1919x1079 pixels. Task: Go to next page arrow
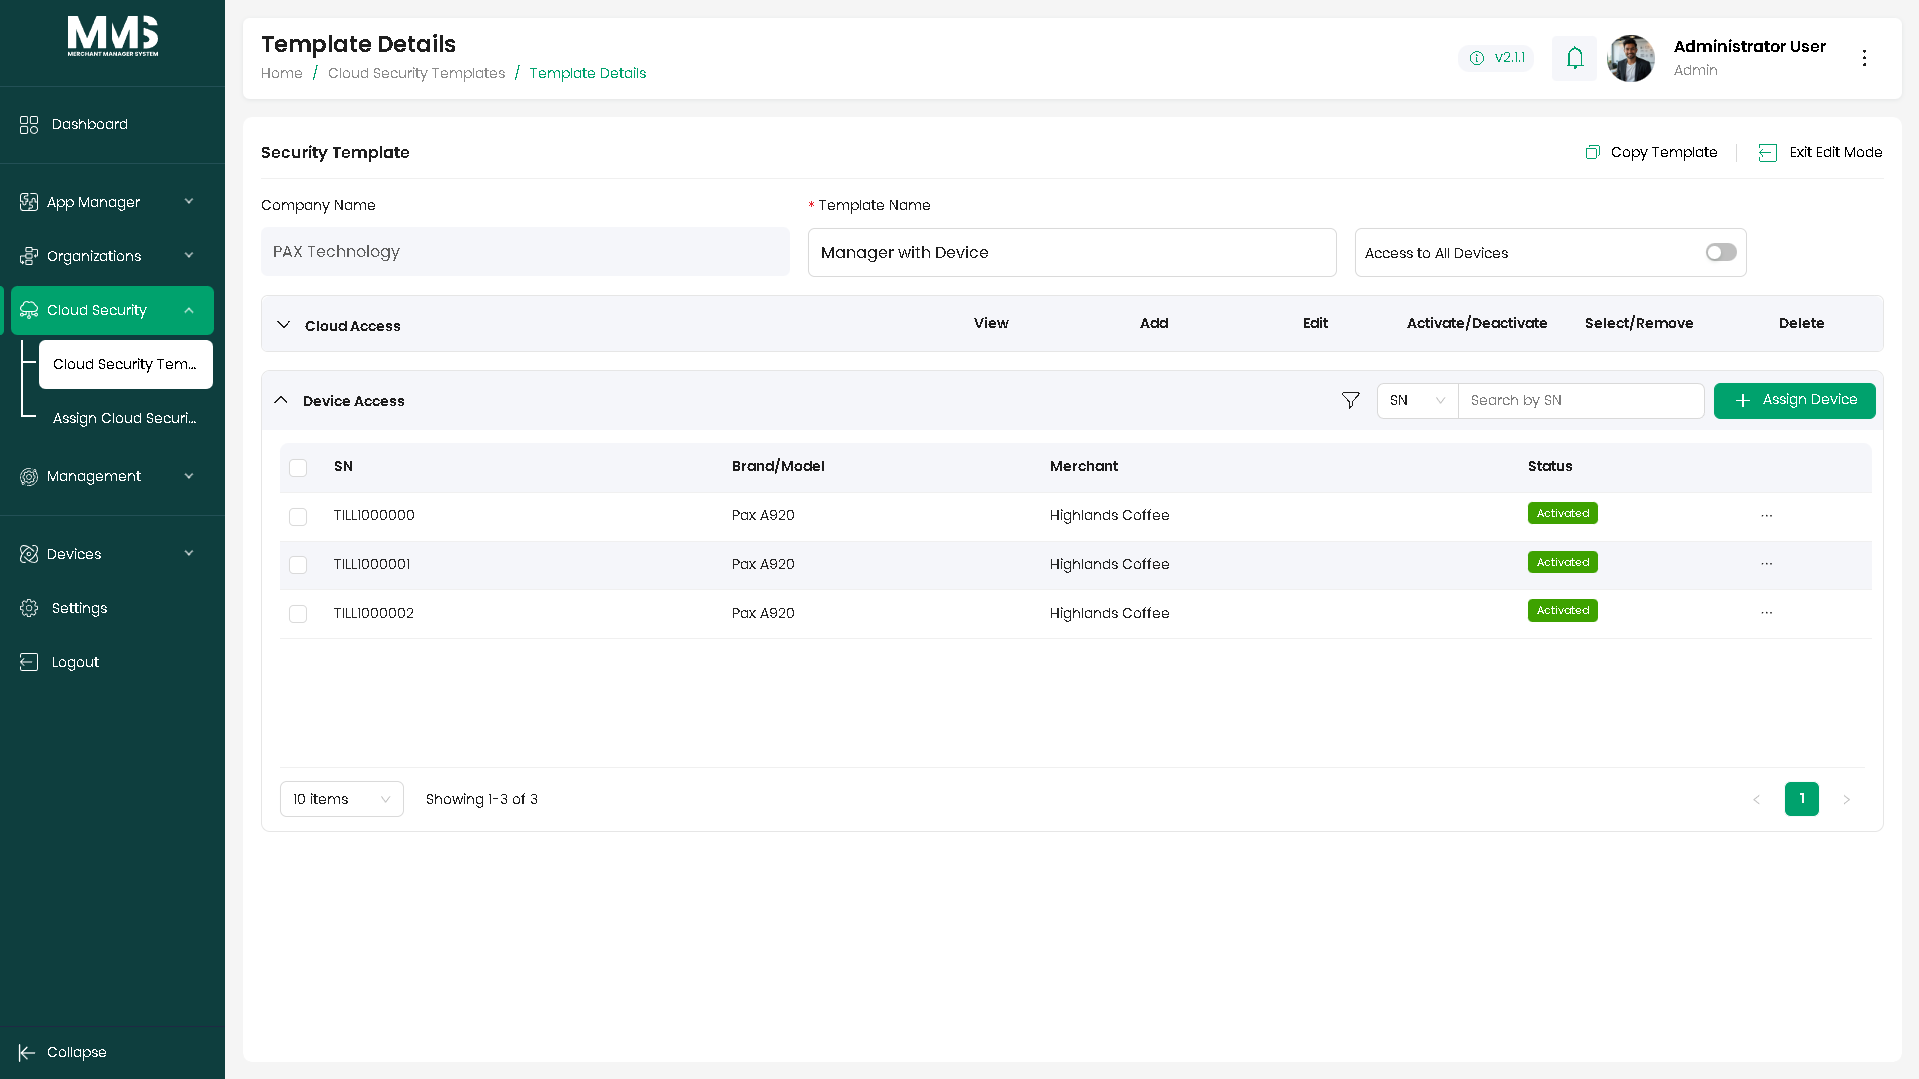click(x=1847, y=799)
